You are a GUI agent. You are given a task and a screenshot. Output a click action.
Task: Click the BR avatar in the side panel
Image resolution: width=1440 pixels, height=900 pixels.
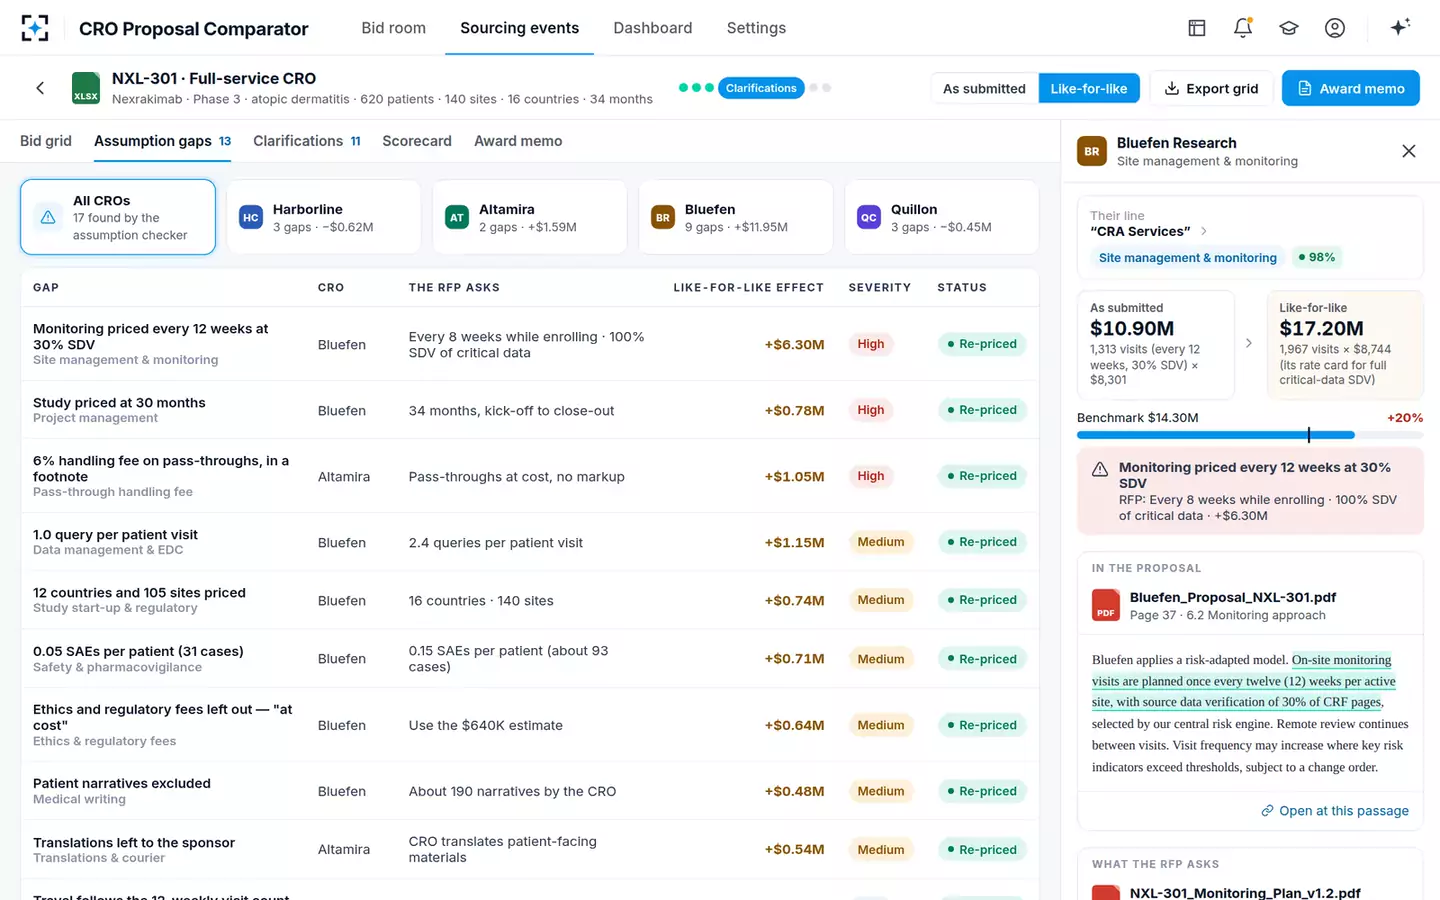[1092, 151]
